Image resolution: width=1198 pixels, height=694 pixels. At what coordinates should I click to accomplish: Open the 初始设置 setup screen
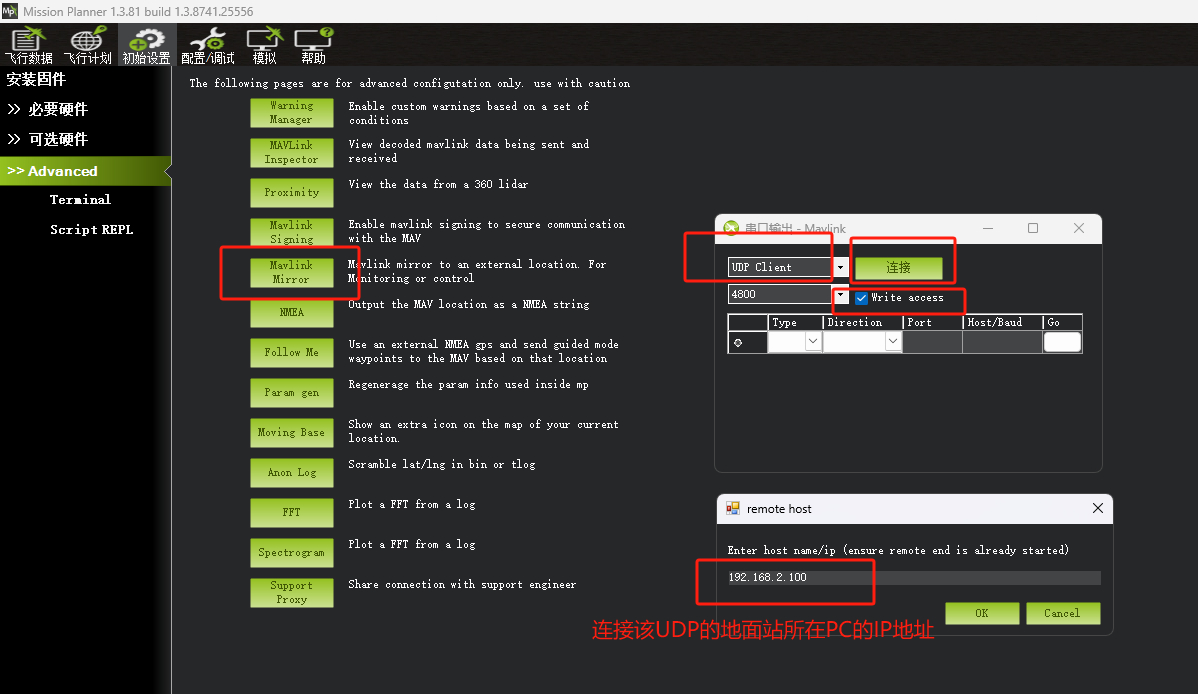[146, 44]
